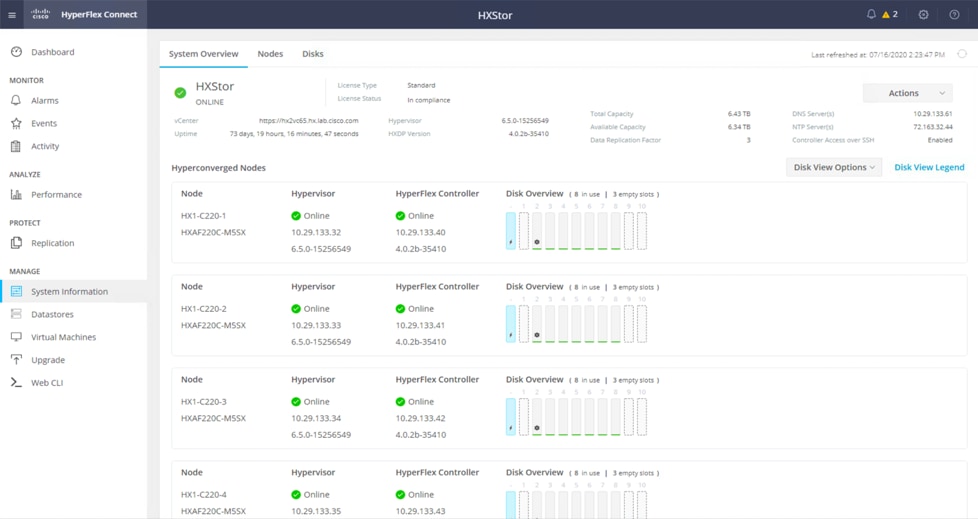Click HX1-C220-2 HyperFlex Controller Online icon

pos(400,309)
